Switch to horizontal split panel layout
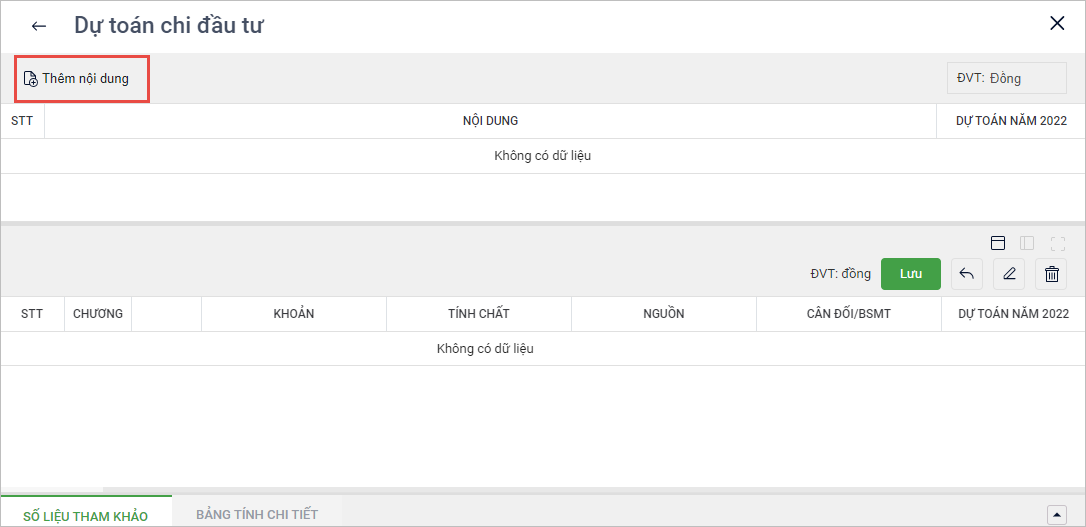1086x527 pixels. (x=997, y=243)
